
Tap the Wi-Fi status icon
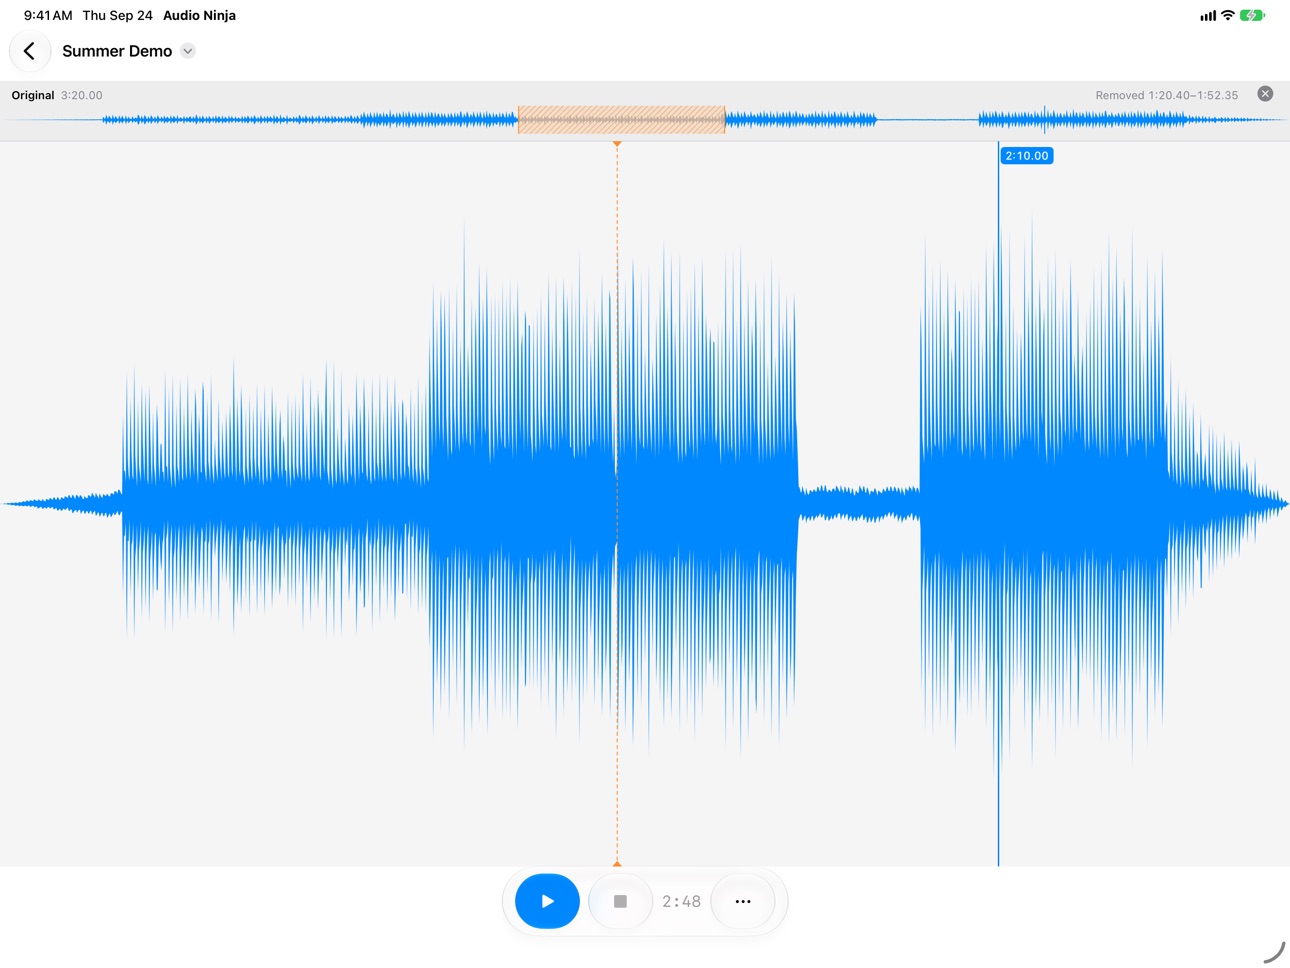tap(1227, 15)
